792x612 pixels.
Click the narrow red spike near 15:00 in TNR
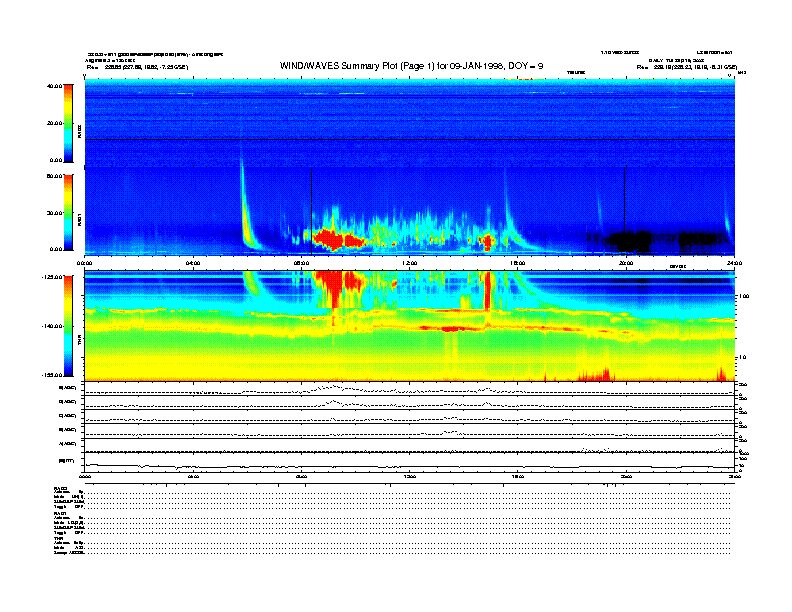tap(487, 291)
